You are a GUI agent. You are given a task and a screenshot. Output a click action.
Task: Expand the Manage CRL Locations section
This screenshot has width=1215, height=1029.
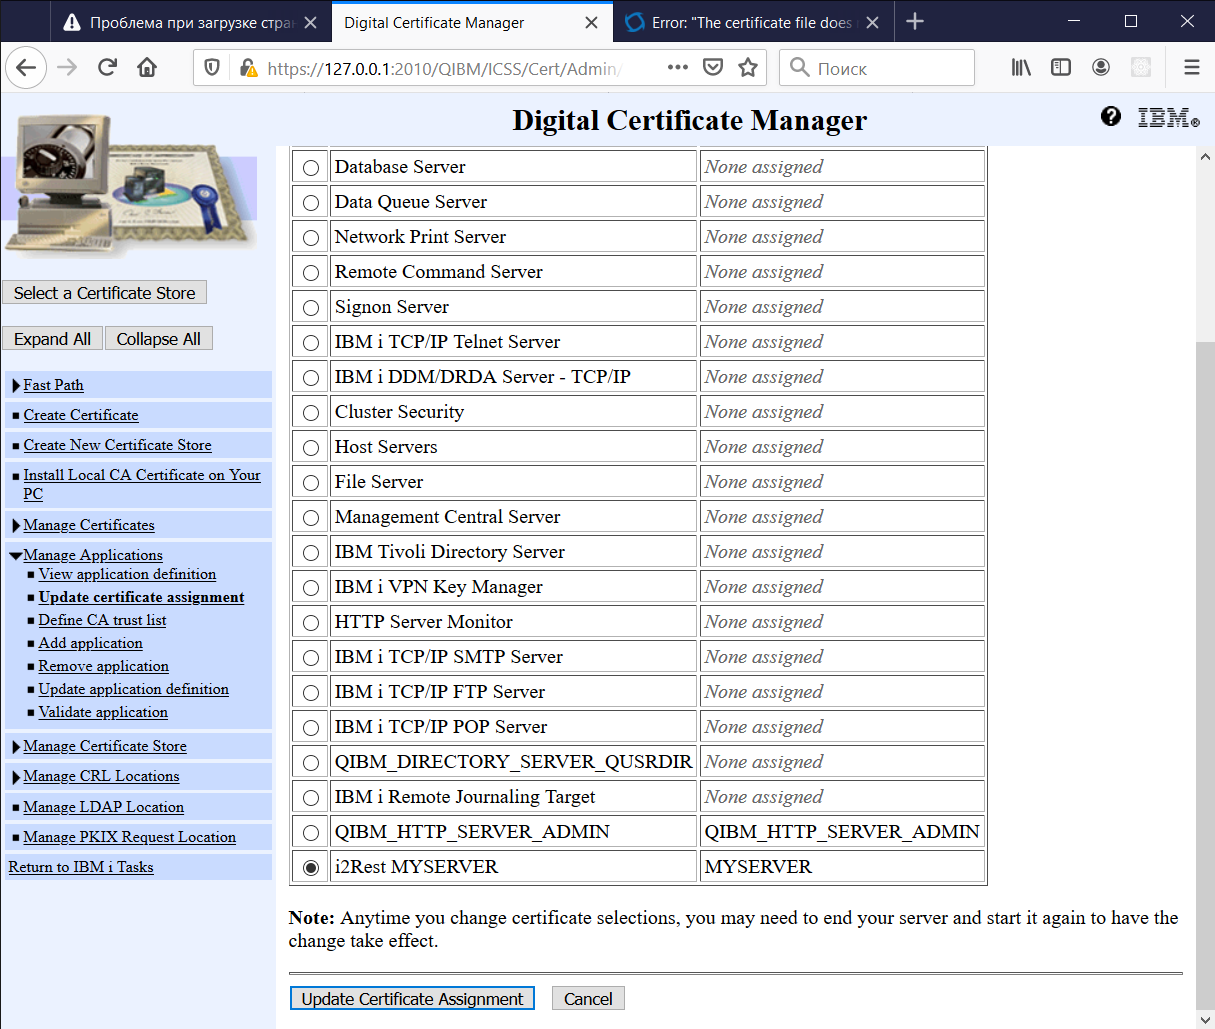17,777
